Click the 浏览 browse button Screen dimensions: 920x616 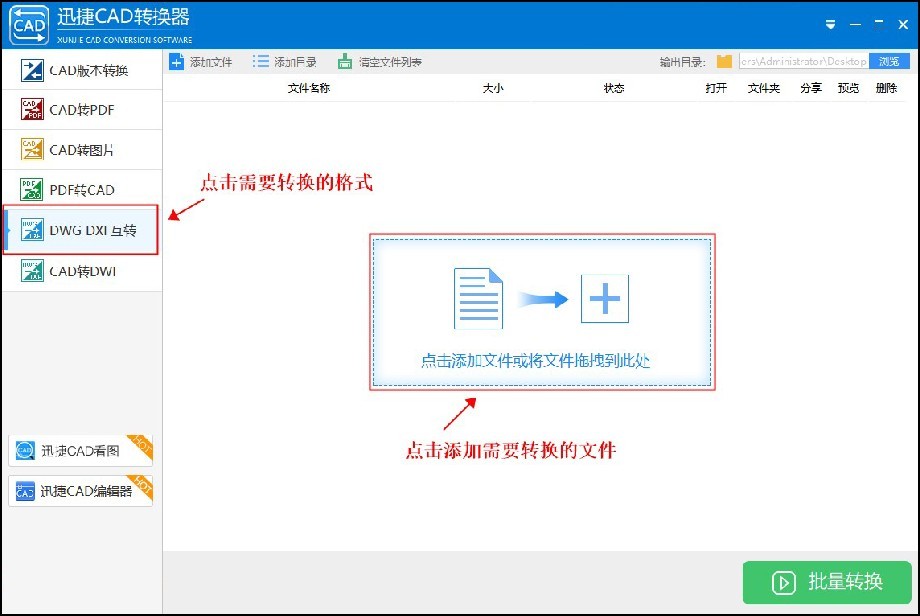pos(889,61)
